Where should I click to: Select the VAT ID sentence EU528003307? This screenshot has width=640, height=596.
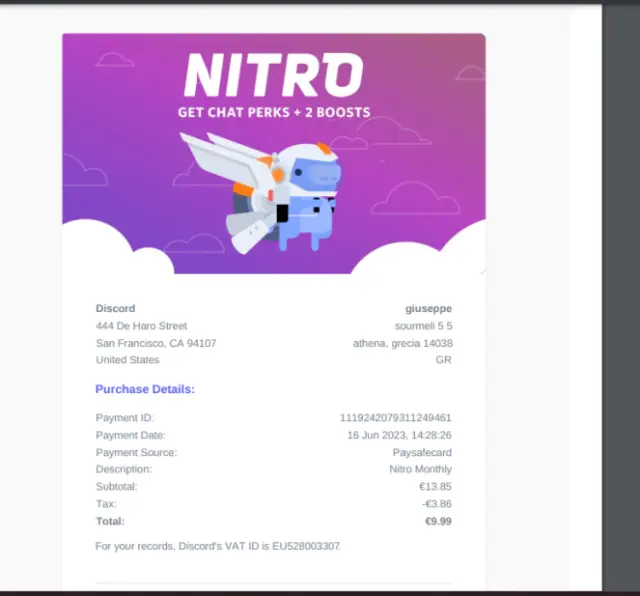pyautogui.click(x=218, y=546)
